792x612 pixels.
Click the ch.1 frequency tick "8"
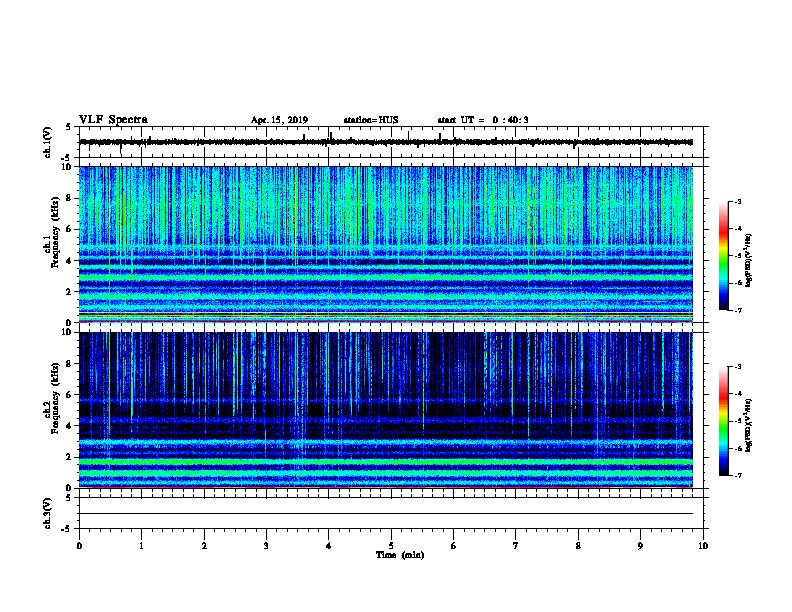pos(70,198)
